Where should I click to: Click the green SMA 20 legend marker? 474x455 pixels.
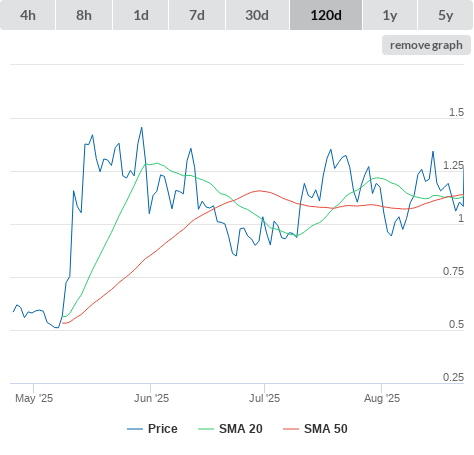tap(206, 429)
